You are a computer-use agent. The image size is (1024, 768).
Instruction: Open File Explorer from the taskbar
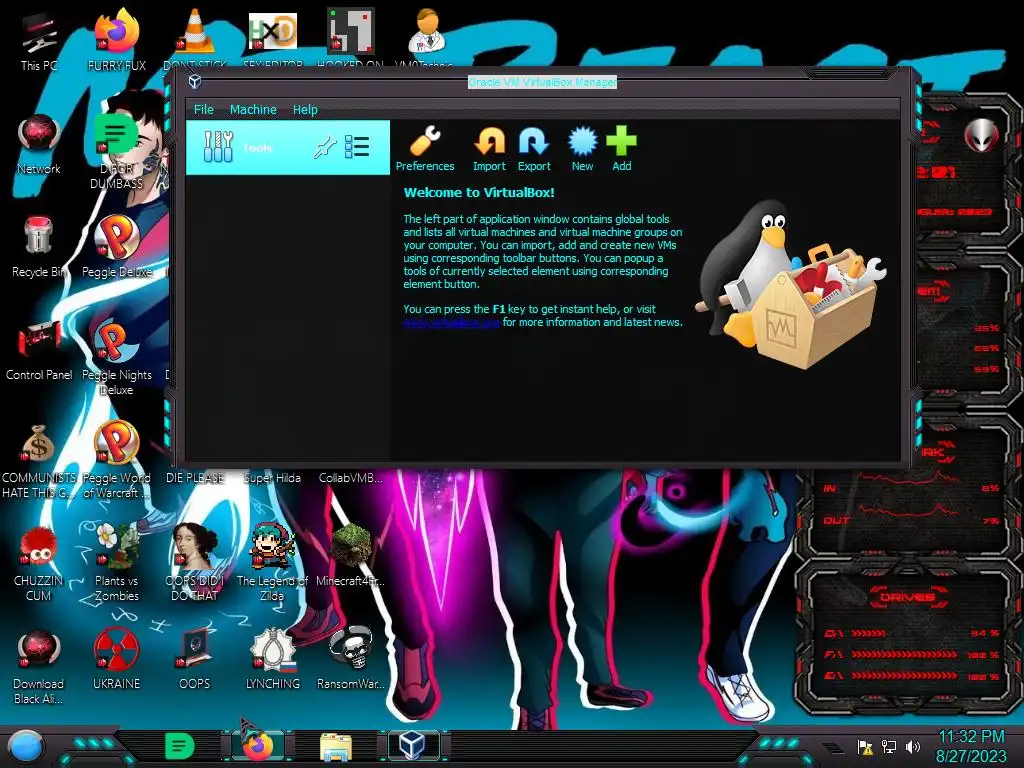click(336, 746)
